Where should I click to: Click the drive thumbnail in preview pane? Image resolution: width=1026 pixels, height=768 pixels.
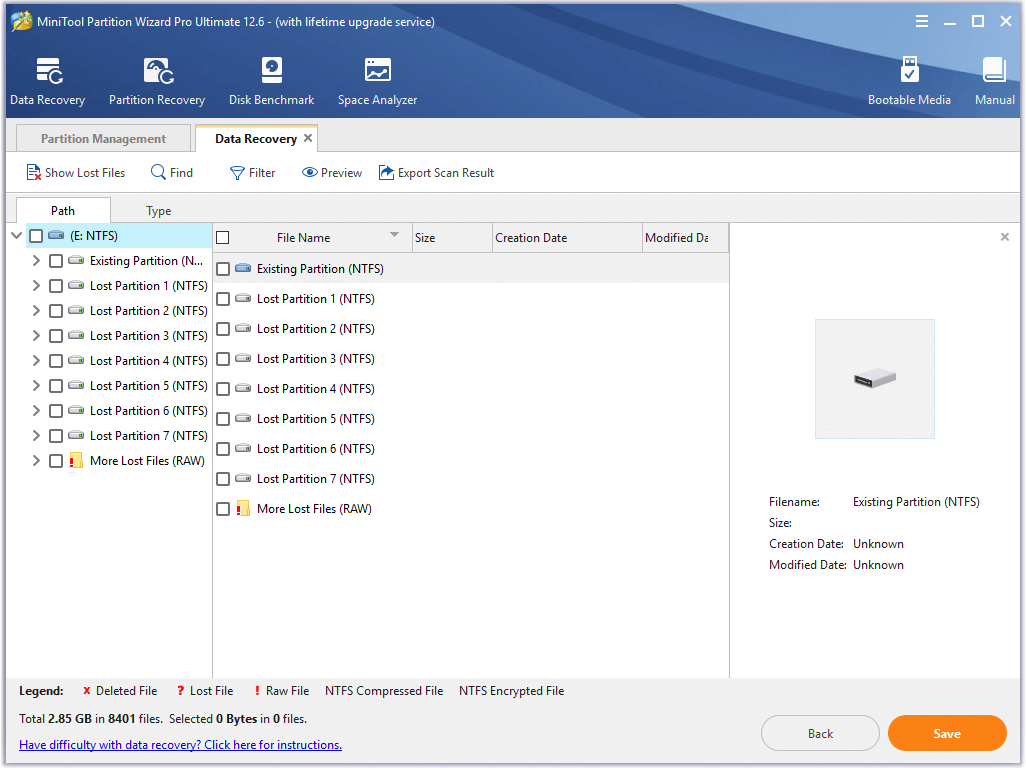874,379
